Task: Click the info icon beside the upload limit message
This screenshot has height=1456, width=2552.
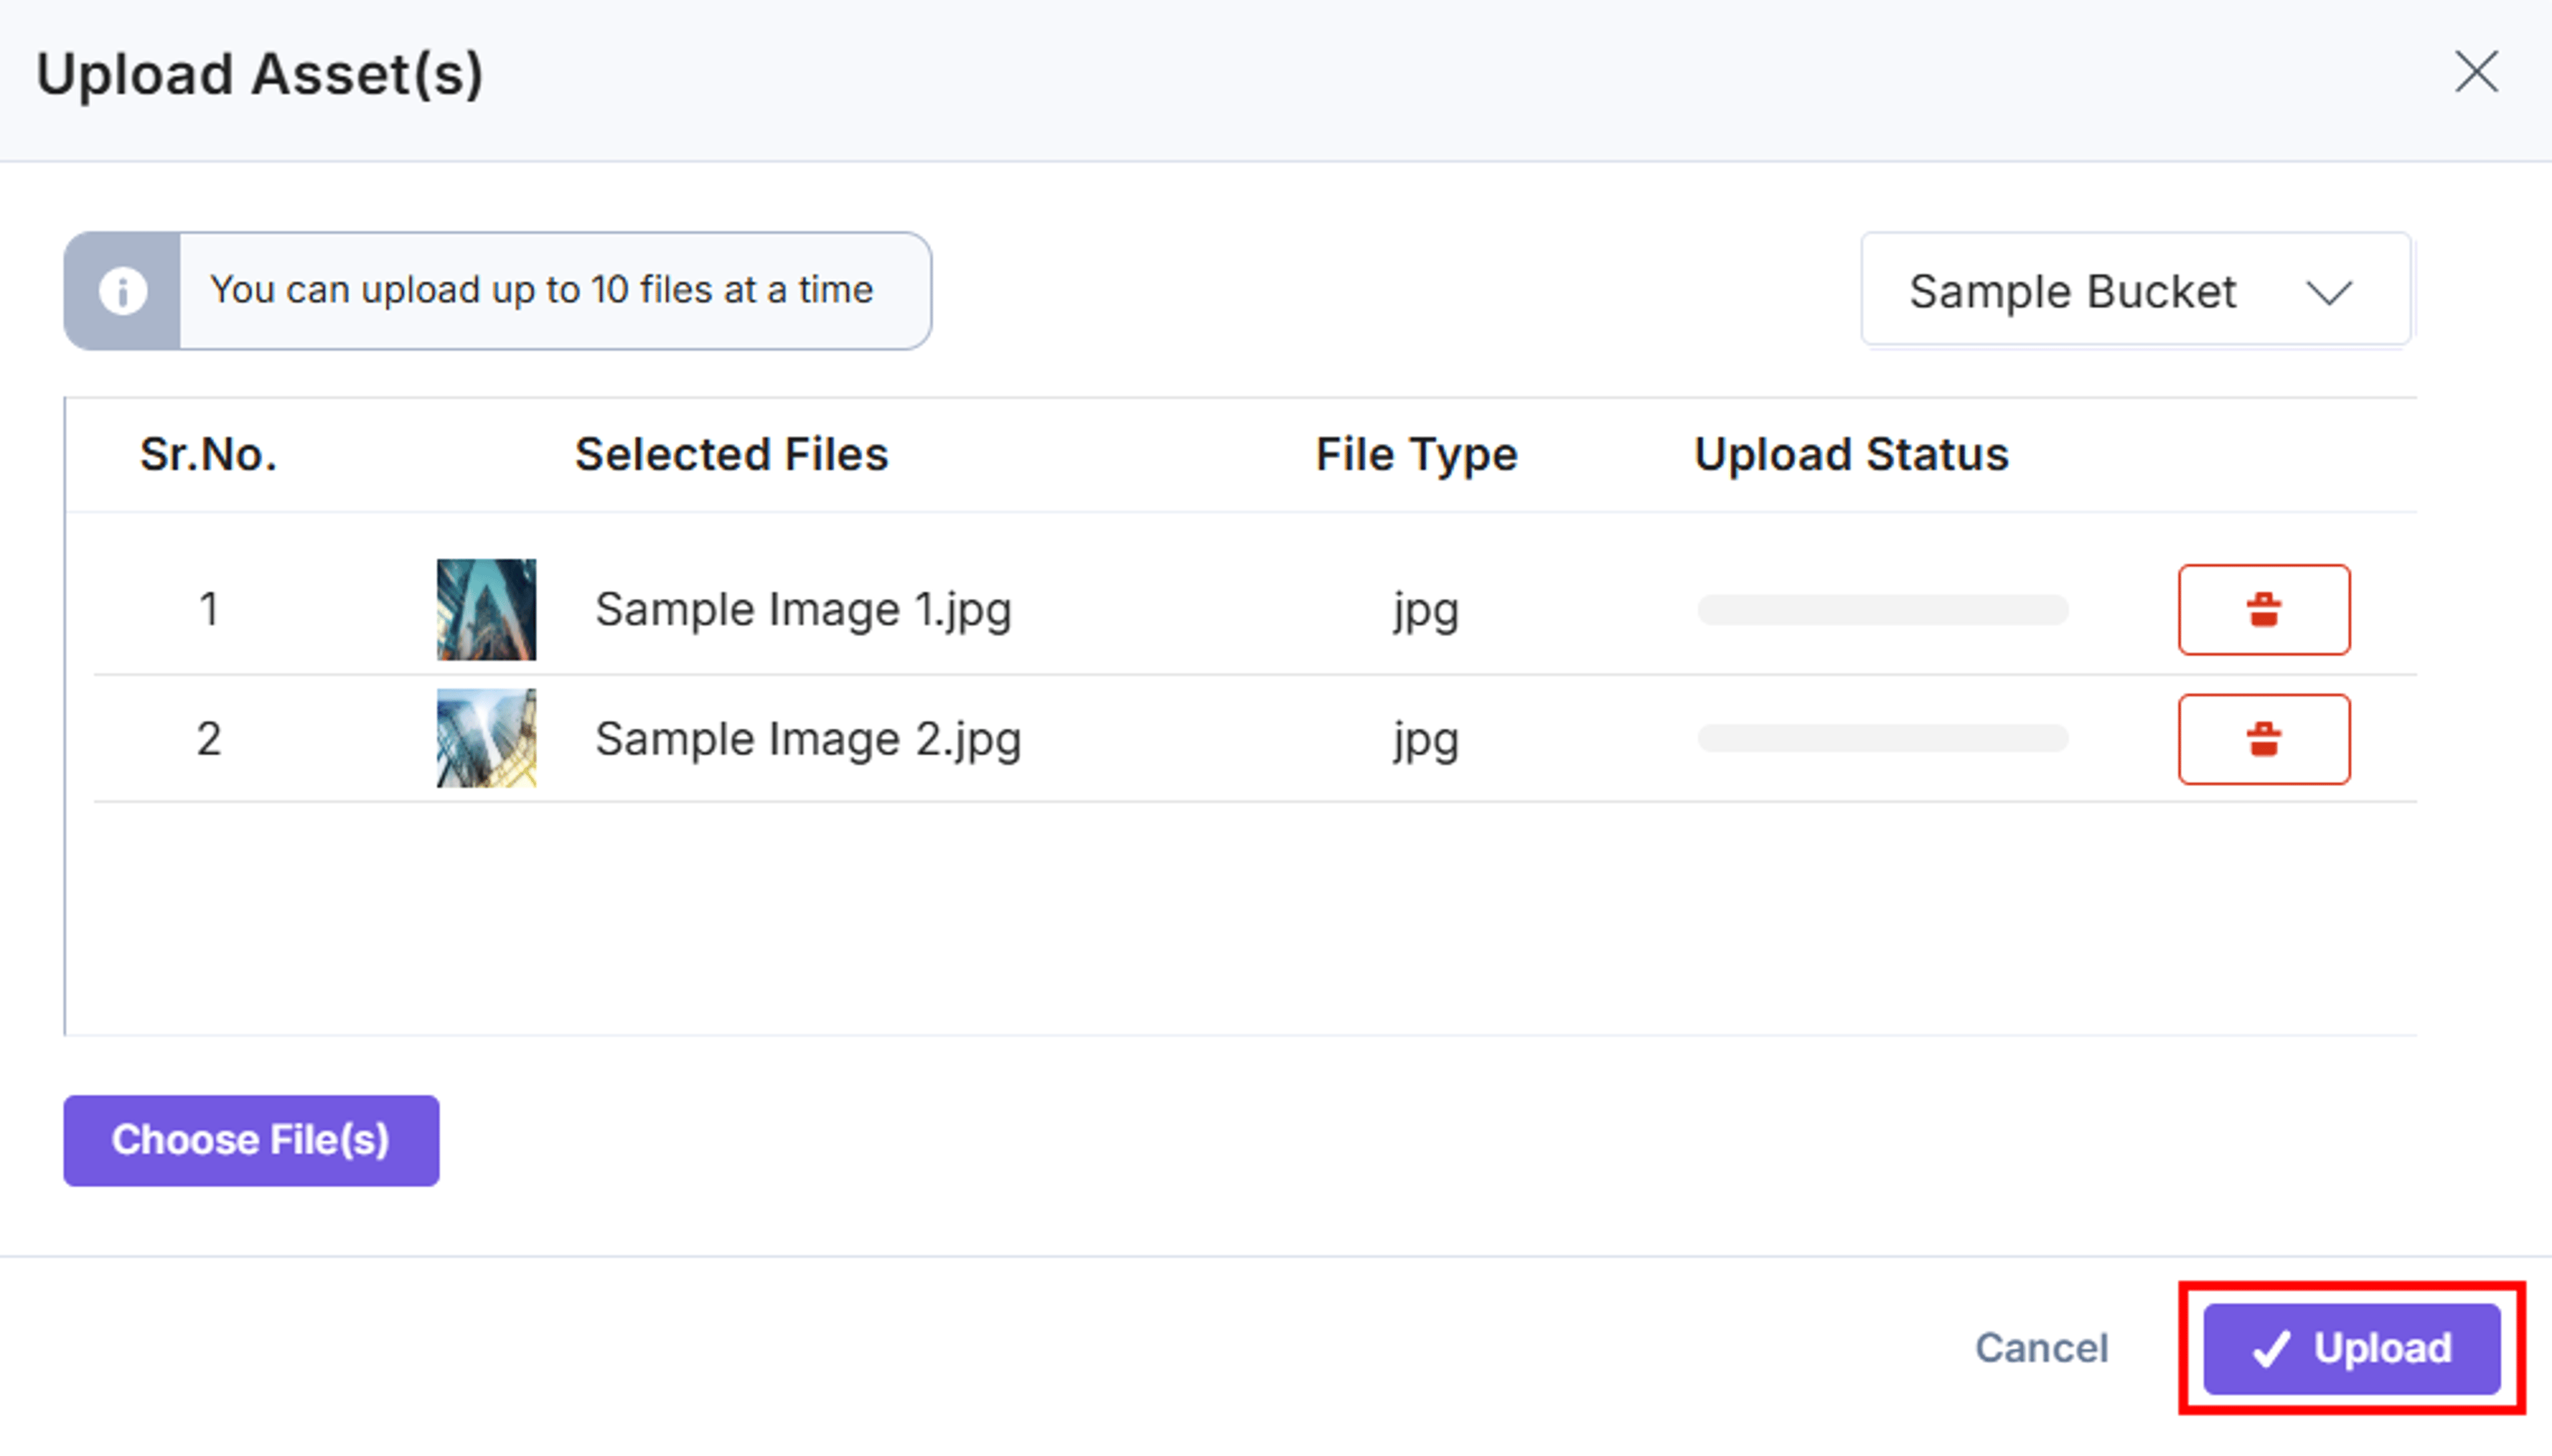Action: click(122, 291)
